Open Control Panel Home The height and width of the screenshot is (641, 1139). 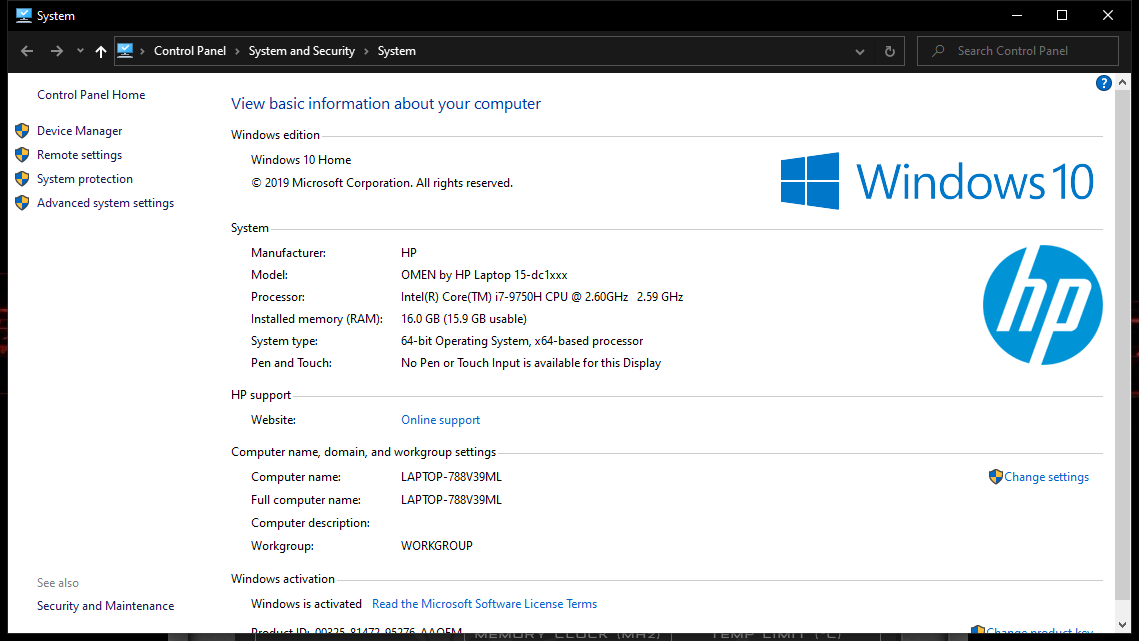[x=91, y=94]
